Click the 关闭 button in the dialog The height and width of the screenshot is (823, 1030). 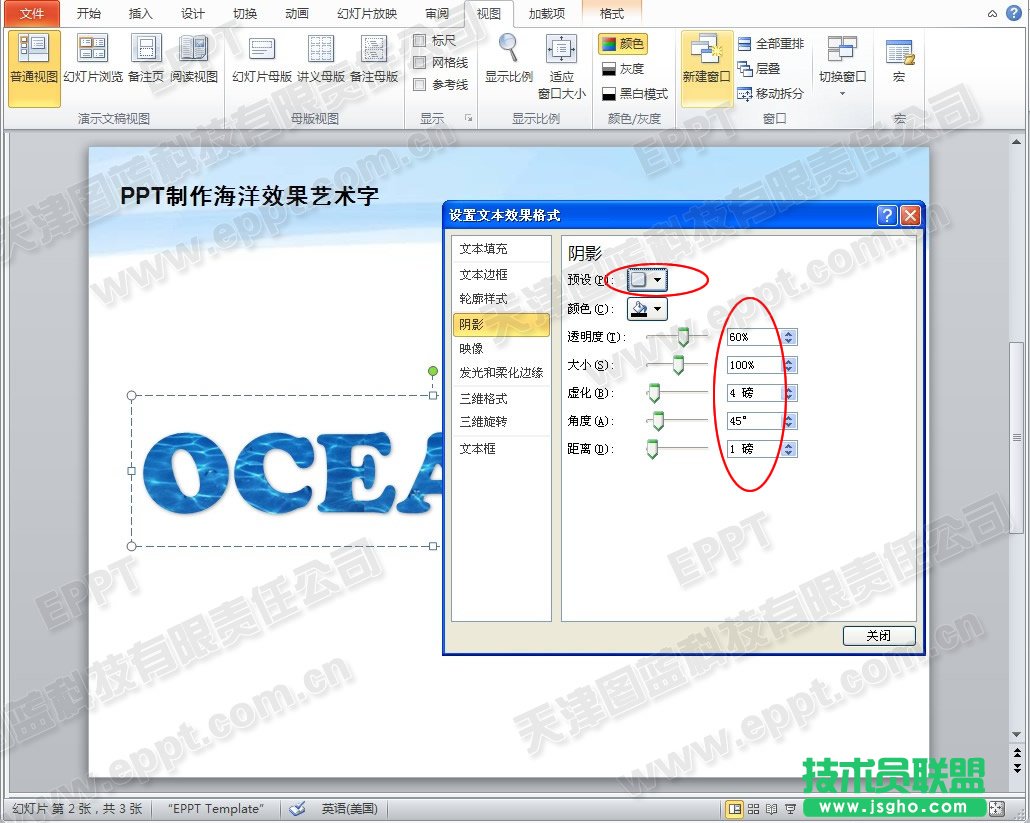(878, 635)
